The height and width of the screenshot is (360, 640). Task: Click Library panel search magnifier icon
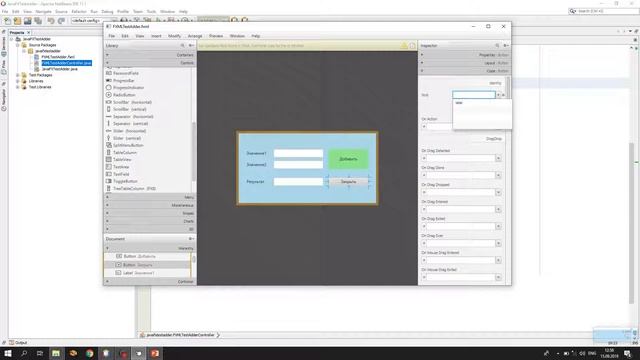pos(182,46)
